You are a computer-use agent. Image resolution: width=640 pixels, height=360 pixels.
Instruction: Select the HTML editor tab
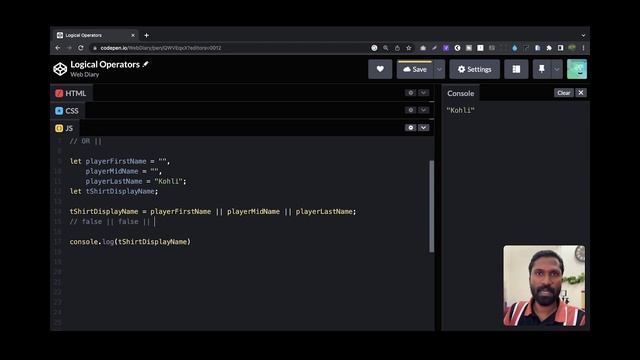click(x=71, y=93)
